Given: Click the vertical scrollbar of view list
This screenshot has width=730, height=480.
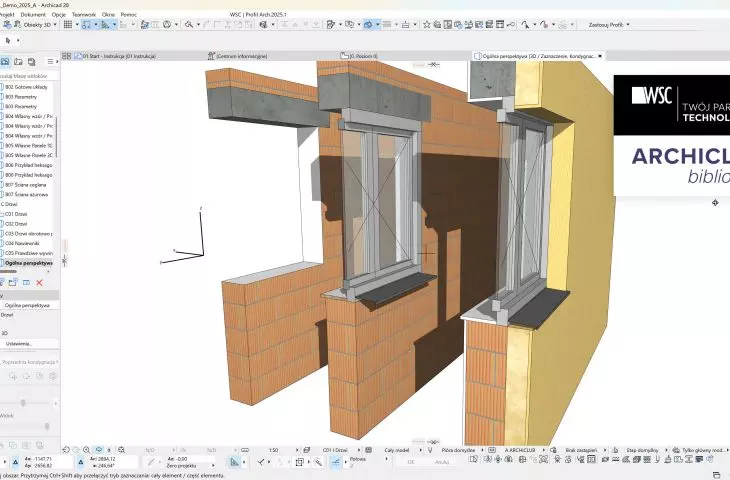Looking at the screenshot, I should (57, 137).
